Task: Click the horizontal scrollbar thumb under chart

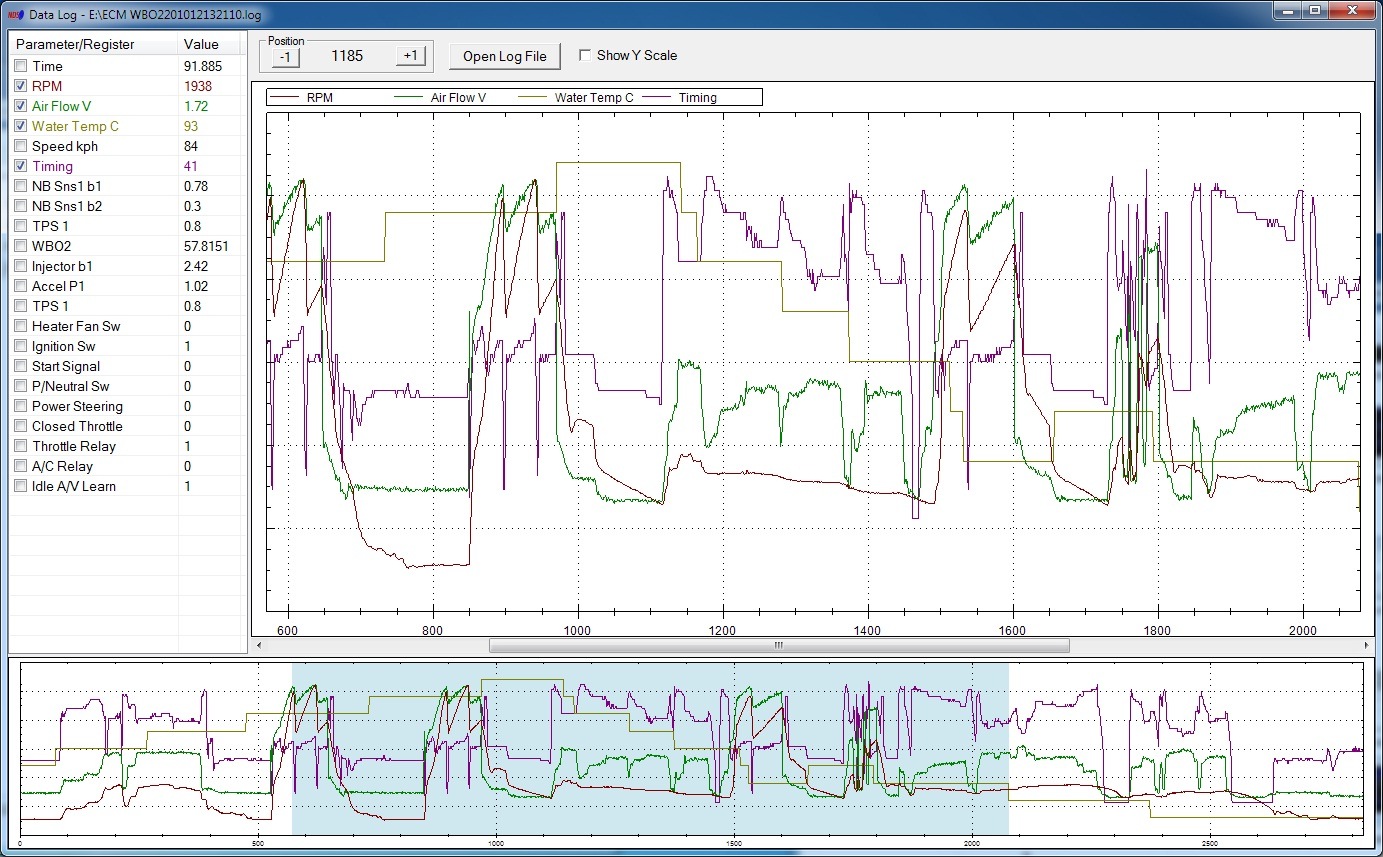Action: pos(778,645)
